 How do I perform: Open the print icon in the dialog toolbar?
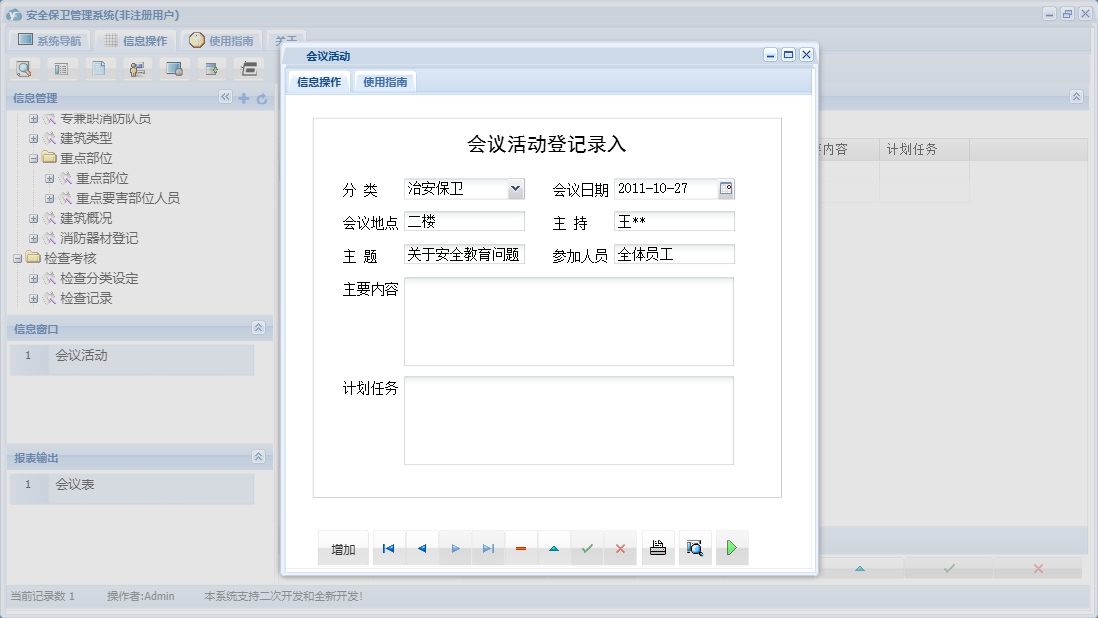coord(657,547)
